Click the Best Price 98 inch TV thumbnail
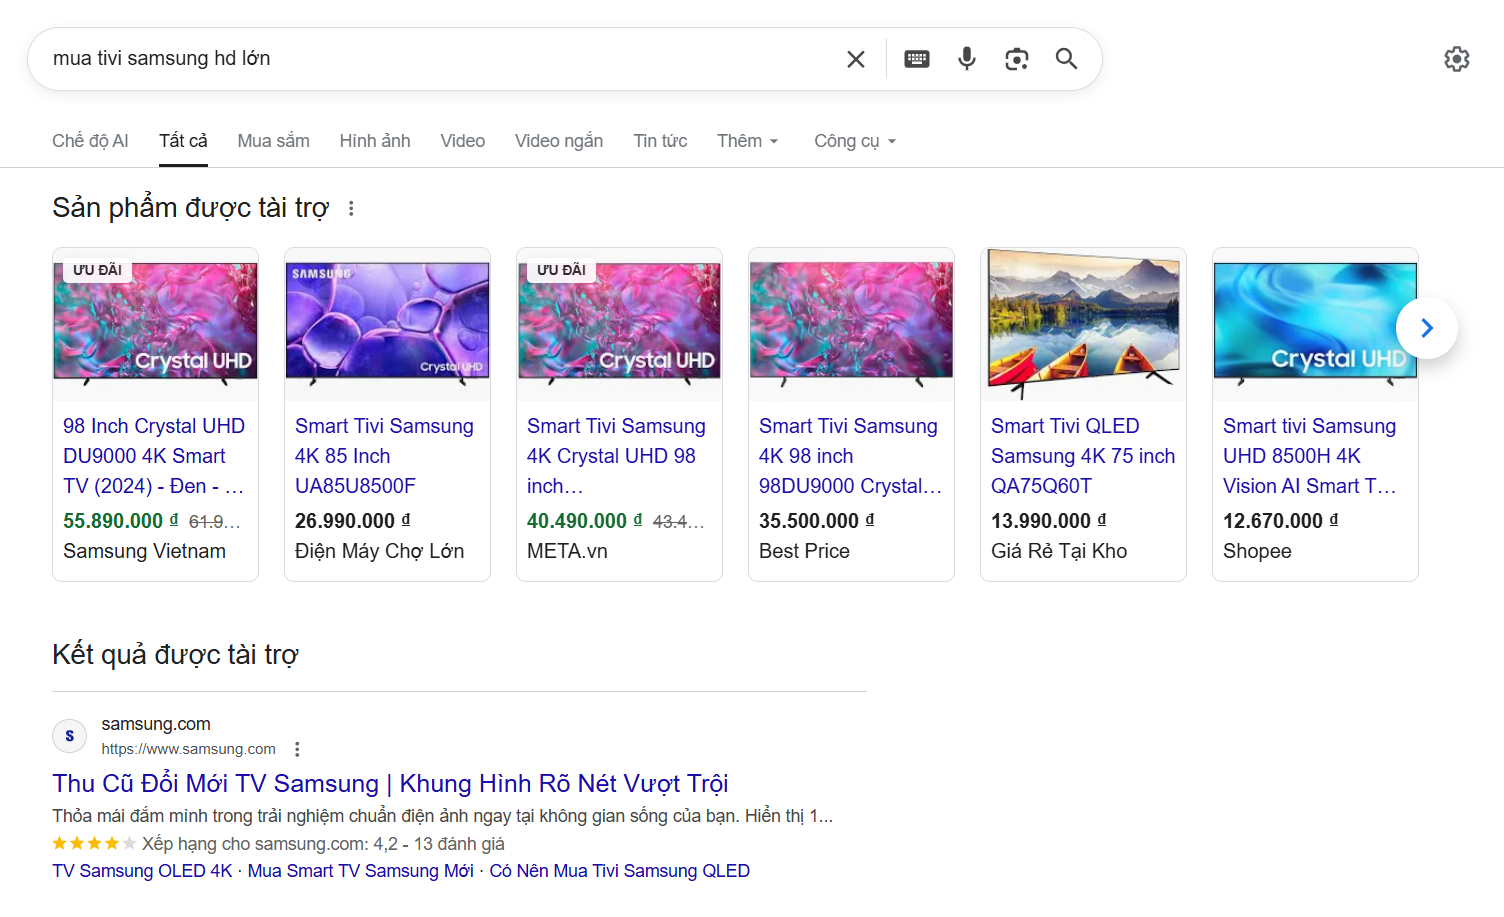Screen dimensions: 1504x917 tap(852, 324)
